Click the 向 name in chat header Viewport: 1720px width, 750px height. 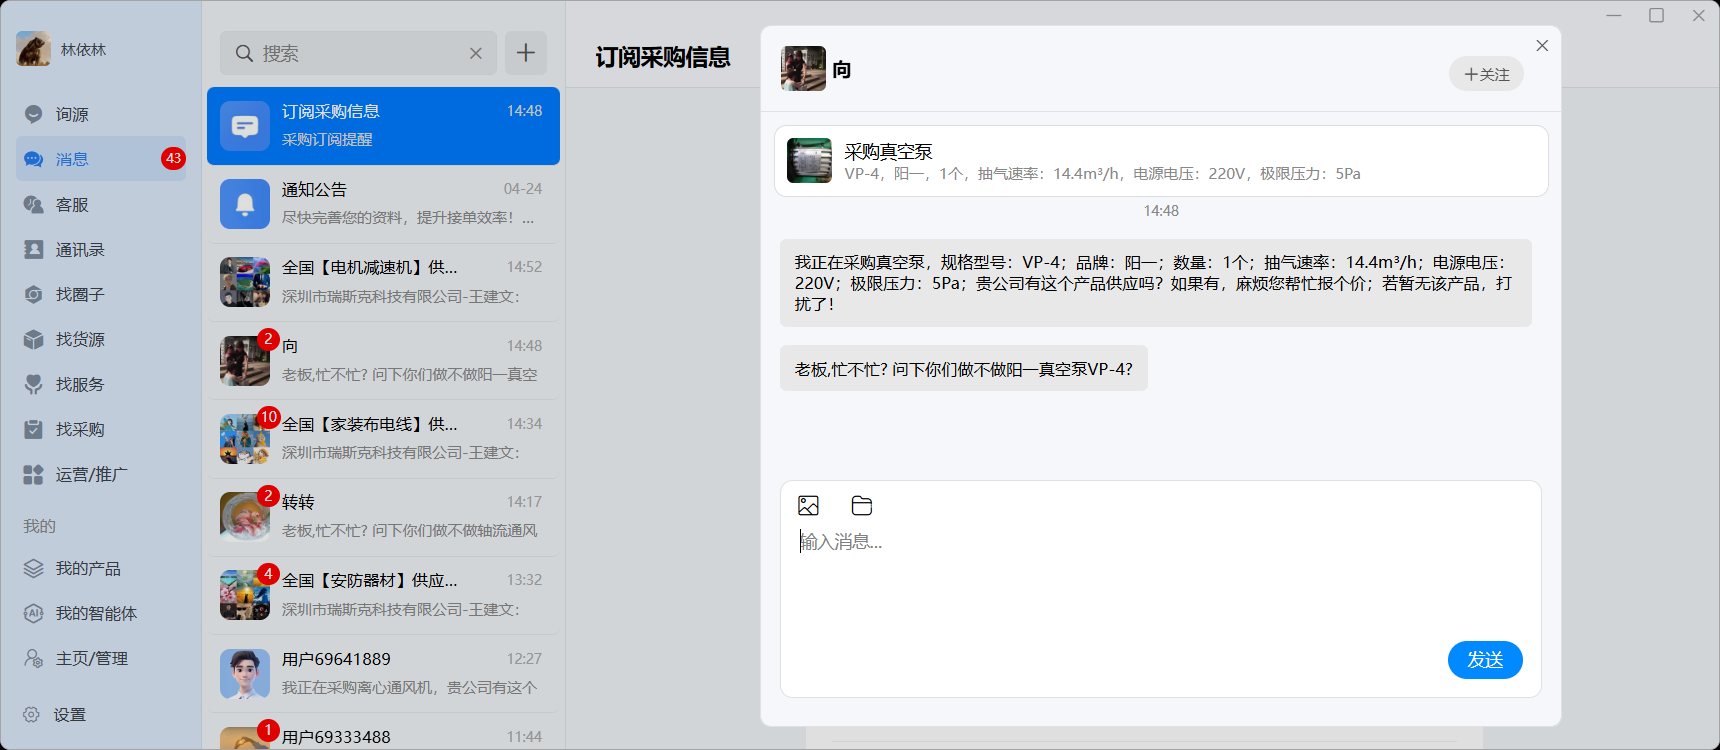[x=842, y=70]
